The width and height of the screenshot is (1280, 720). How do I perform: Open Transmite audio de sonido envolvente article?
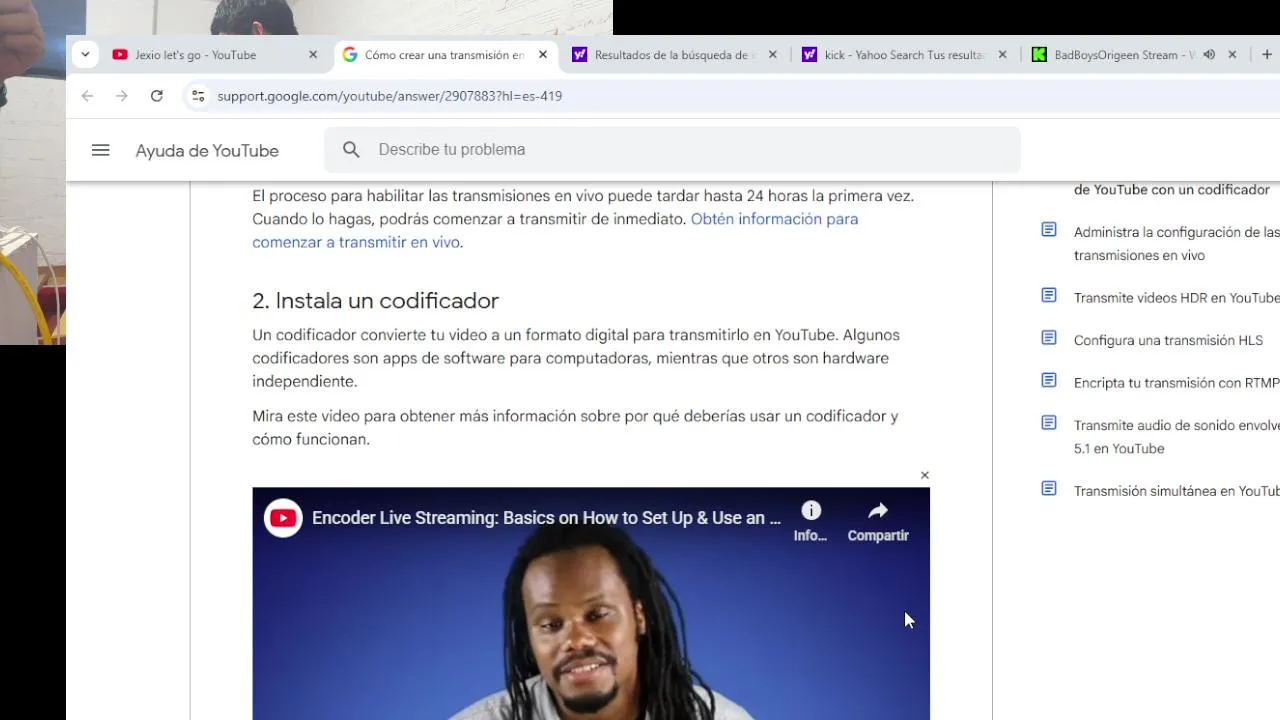coord(1176,437)
